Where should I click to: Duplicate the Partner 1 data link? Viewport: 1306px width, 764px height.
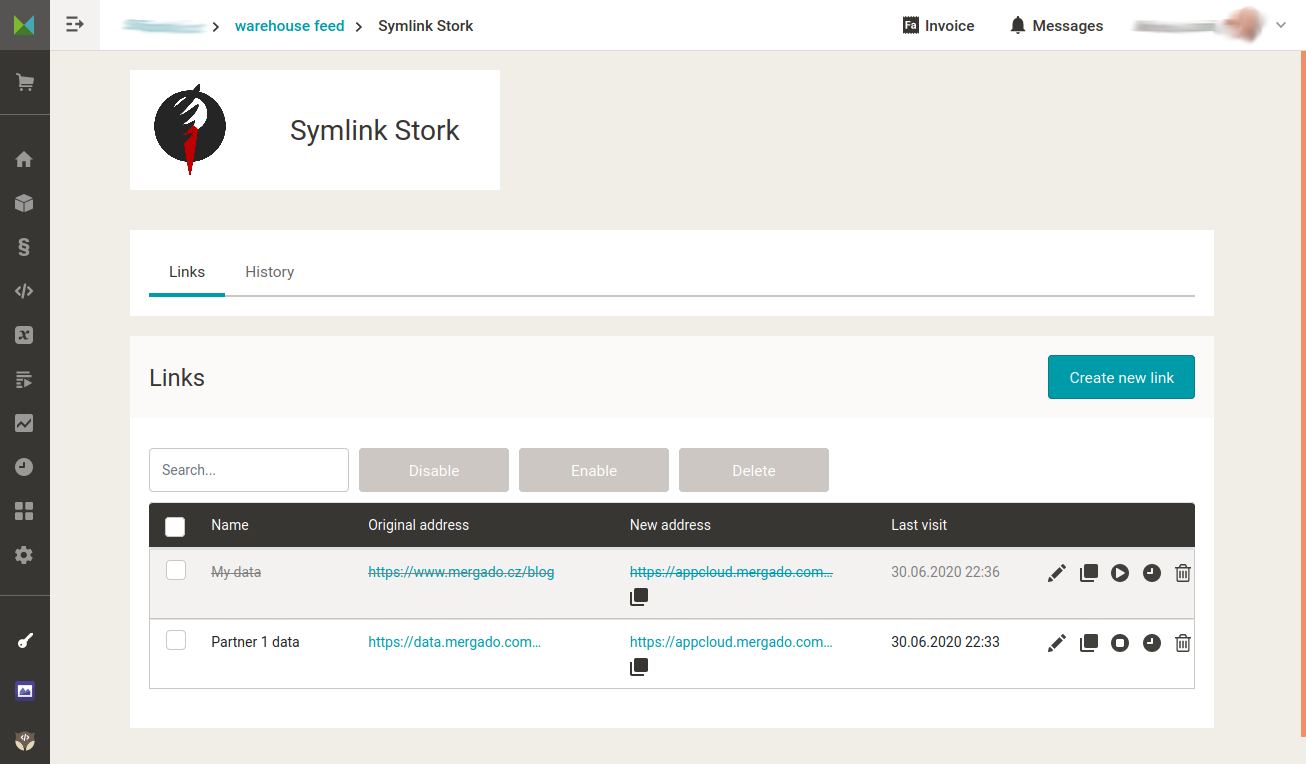[x=1089, y=643]
